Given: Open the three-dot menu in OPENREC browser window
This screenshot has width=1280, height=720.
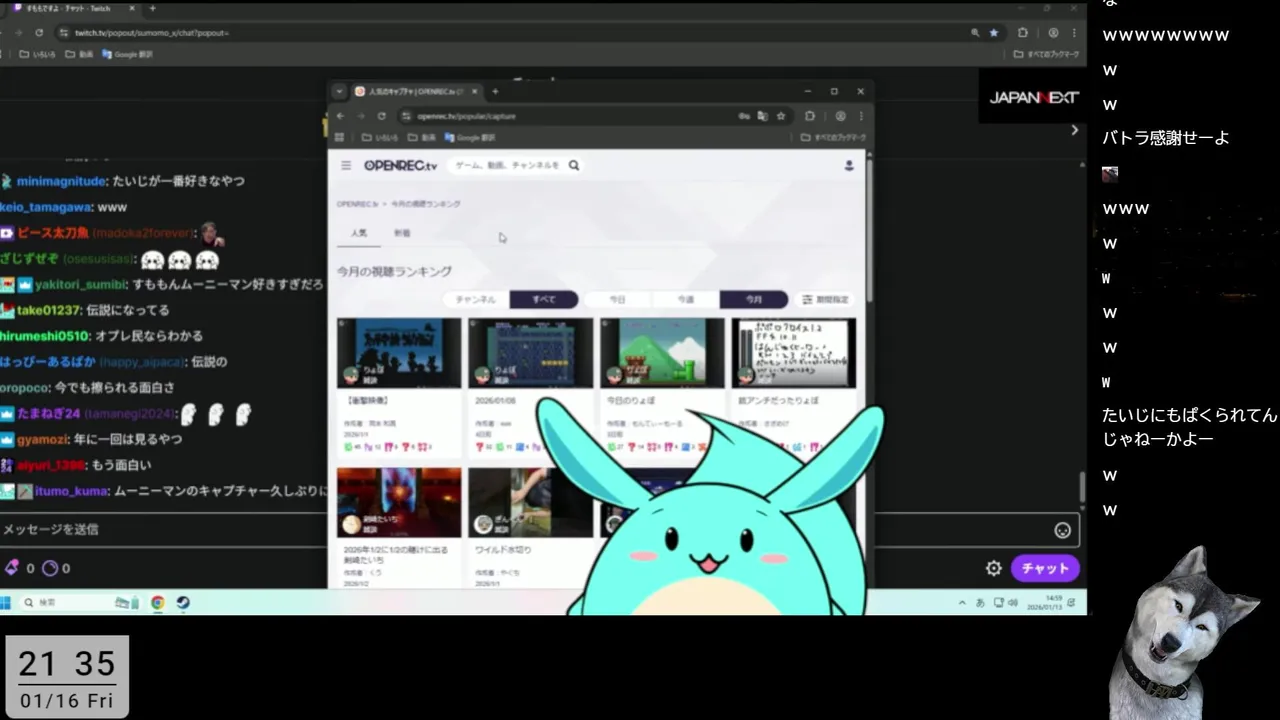Looking at the screenshot, I should point(861,116).
